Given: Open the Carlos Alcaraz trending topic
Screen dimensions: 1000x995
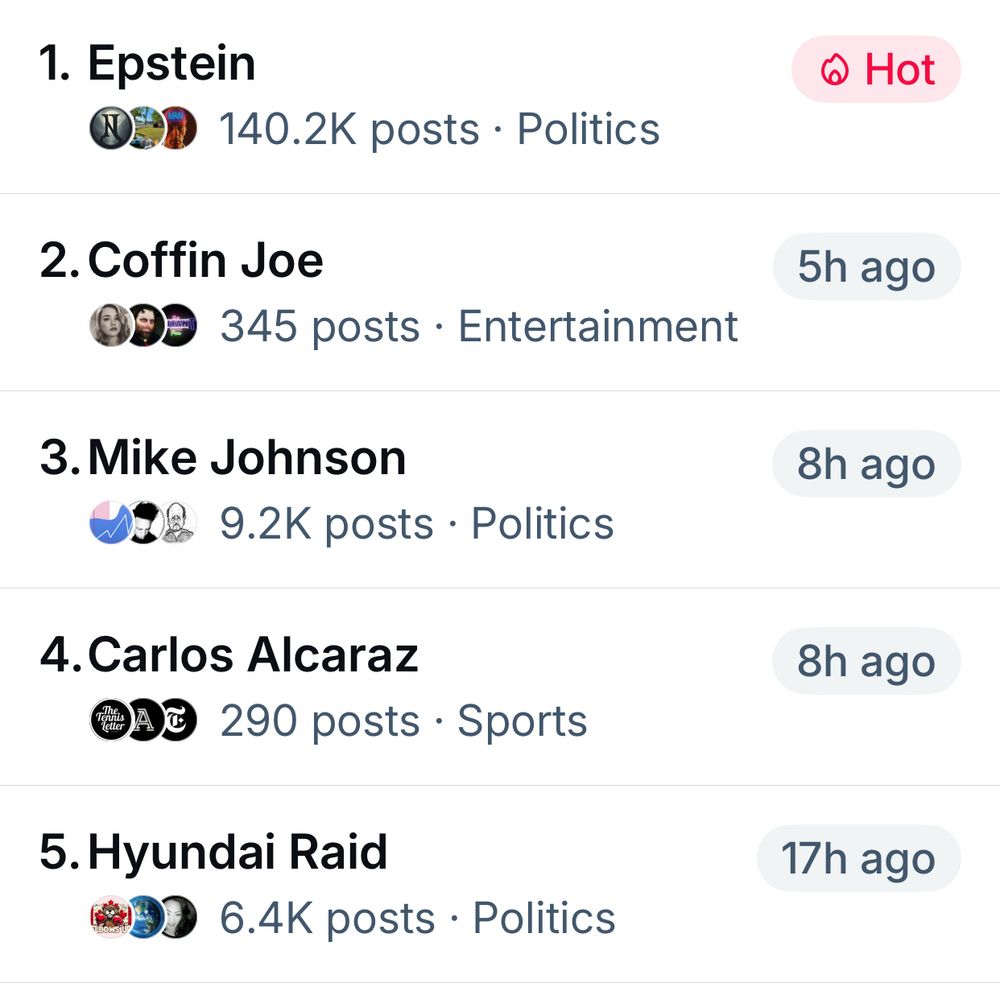Looking at the screenshot, I should pyautogui.click(x=253, y=656).
